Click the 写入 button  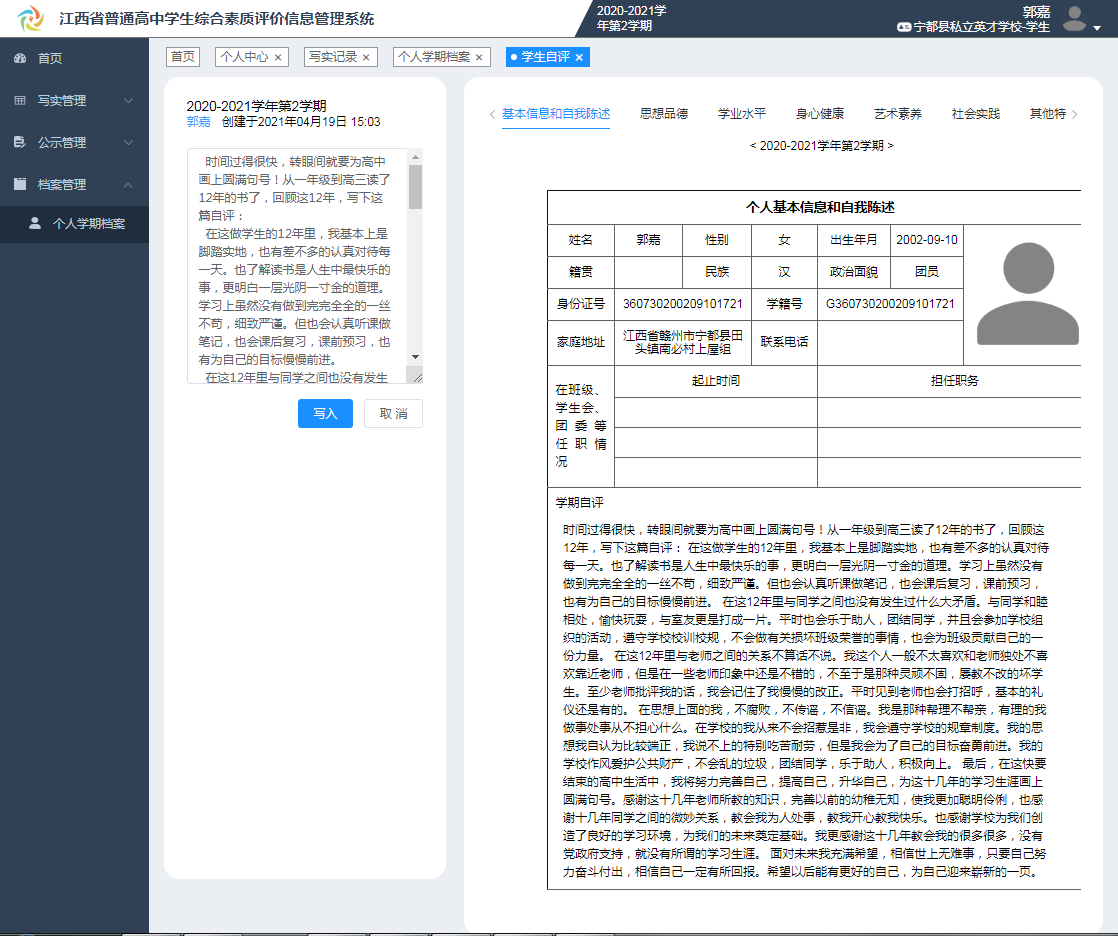point(324,413)
